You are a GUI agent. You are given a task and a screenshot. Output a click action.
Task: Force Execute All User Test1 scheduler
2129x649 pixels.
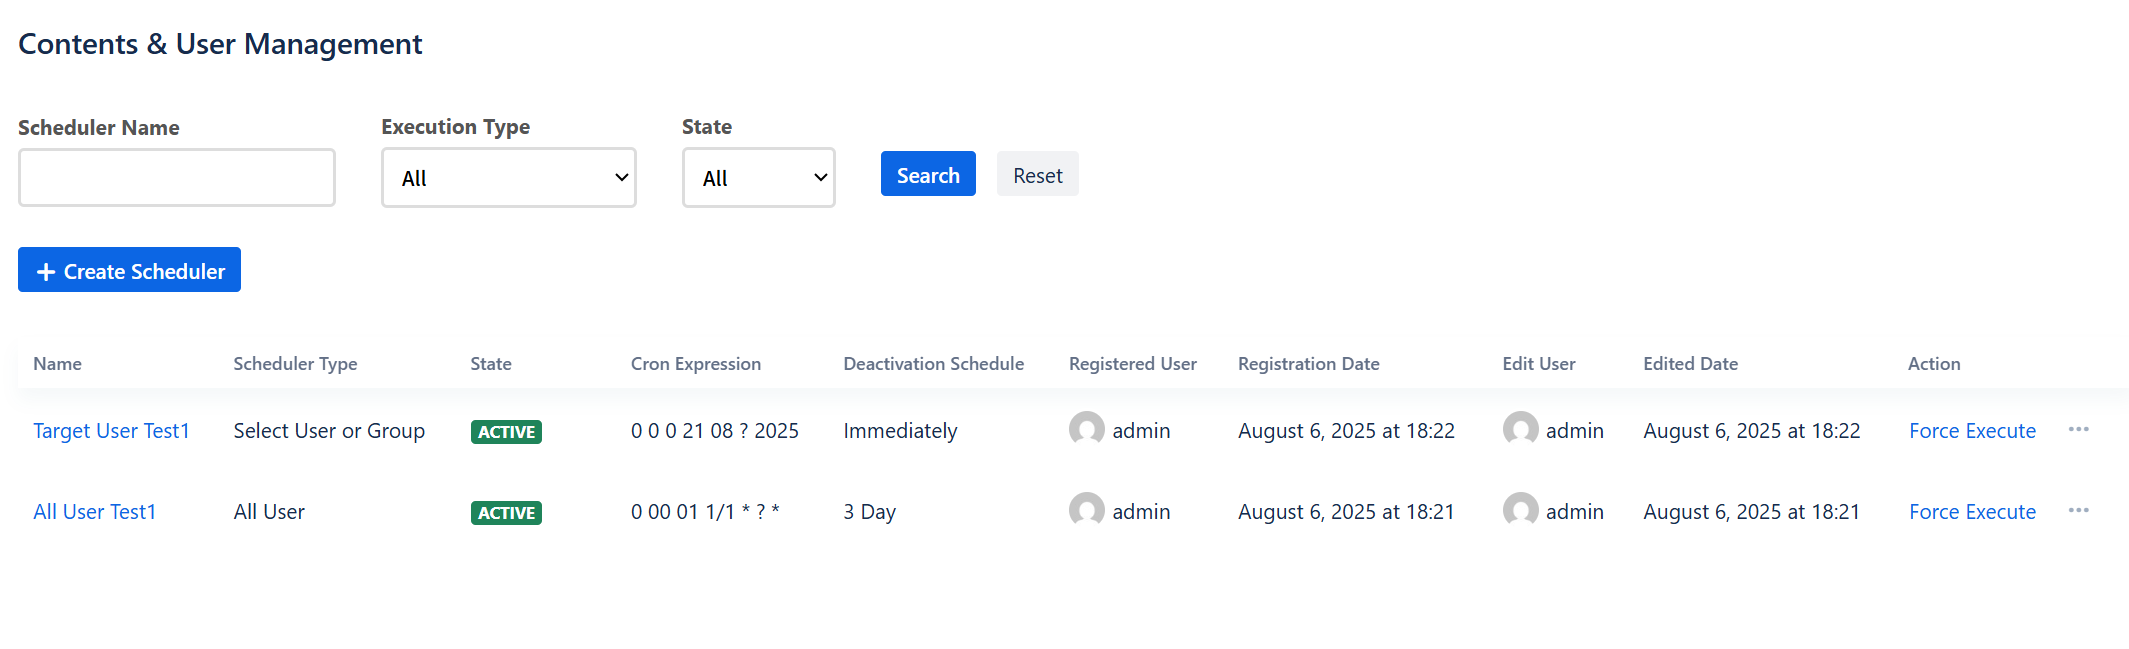[x=1972, y=512]
